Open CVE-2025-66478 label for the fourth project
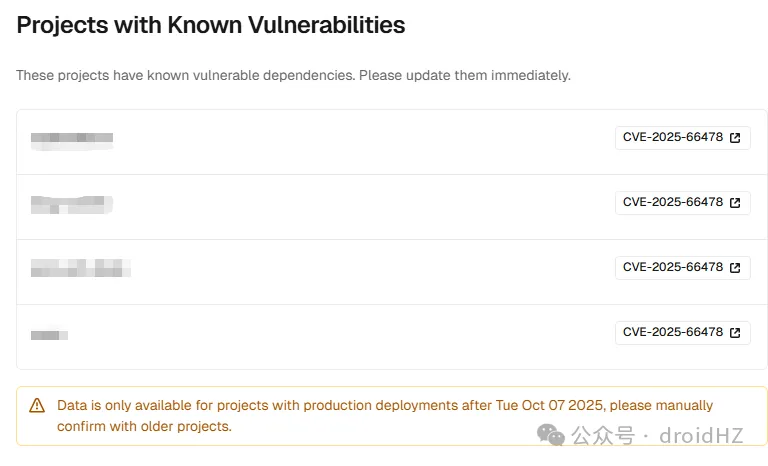Screen dimensions: 768x466 [672, 332]
